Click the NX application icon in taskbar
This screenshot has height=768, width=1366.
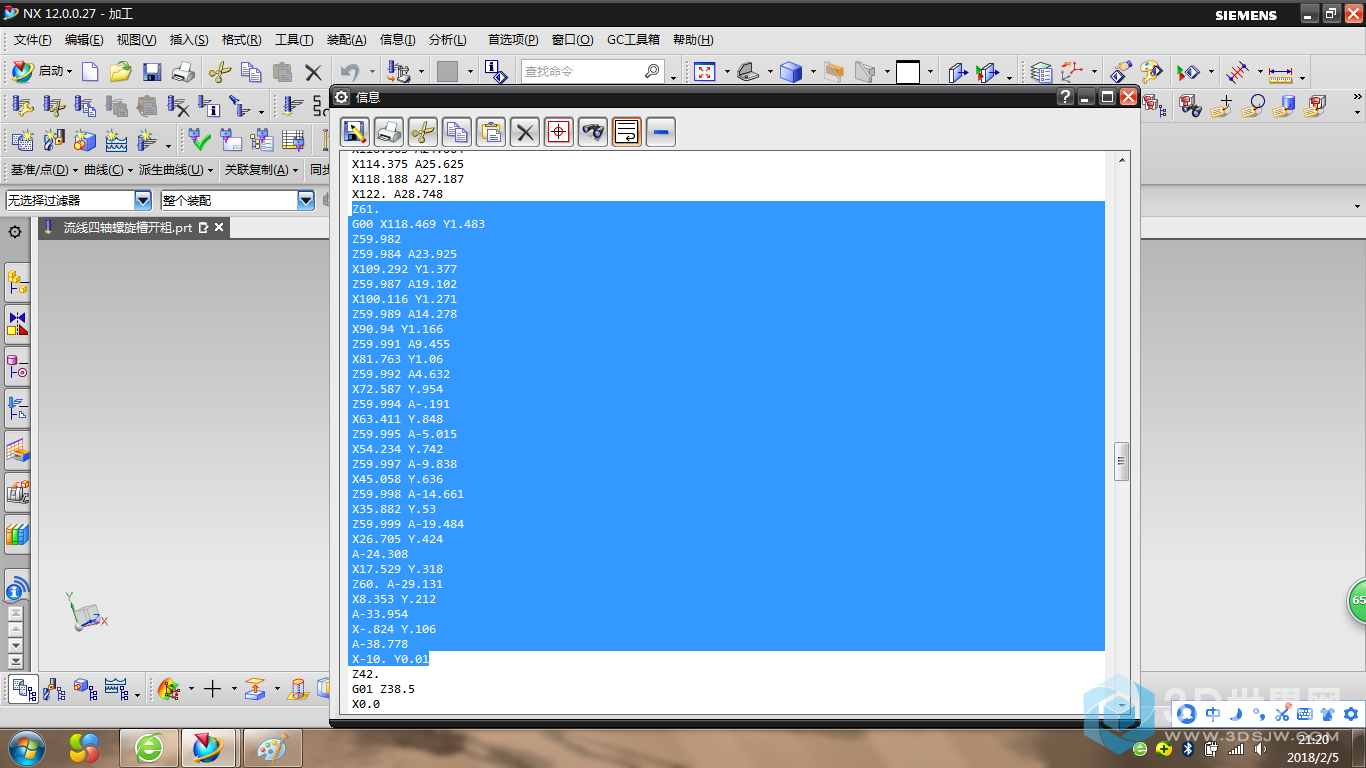point(208,747)
